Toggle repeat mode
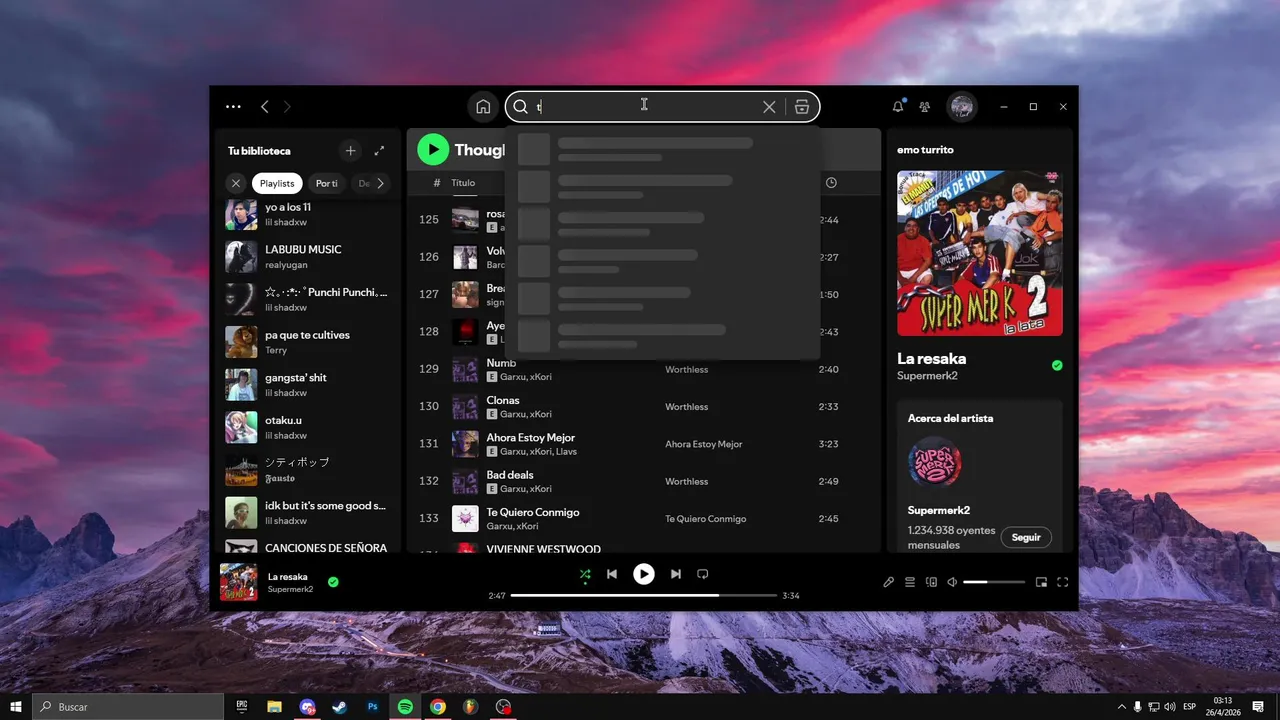This screenshot has width=1280, height=720. [x=703, y=574]
